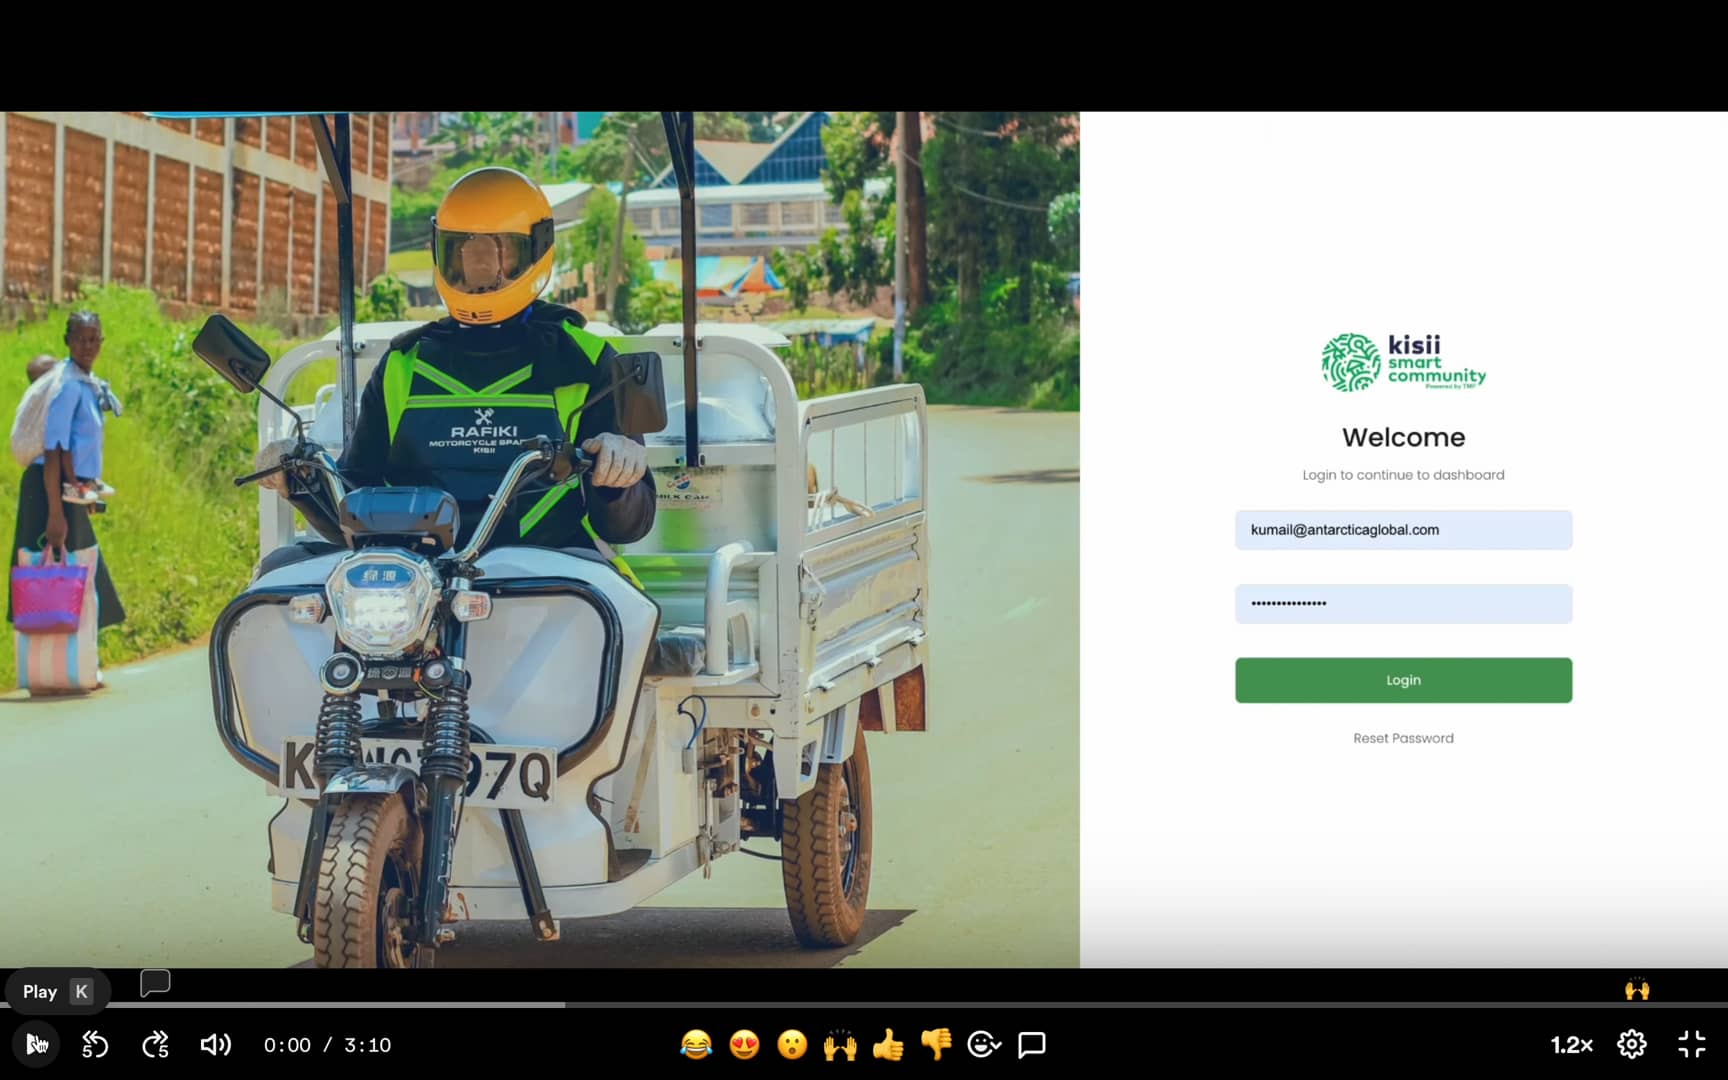Screen dimensions: 1728x1080
Task: Give a thumbs up reaction
Action: pyautogui.click(x=889, y=1045)
